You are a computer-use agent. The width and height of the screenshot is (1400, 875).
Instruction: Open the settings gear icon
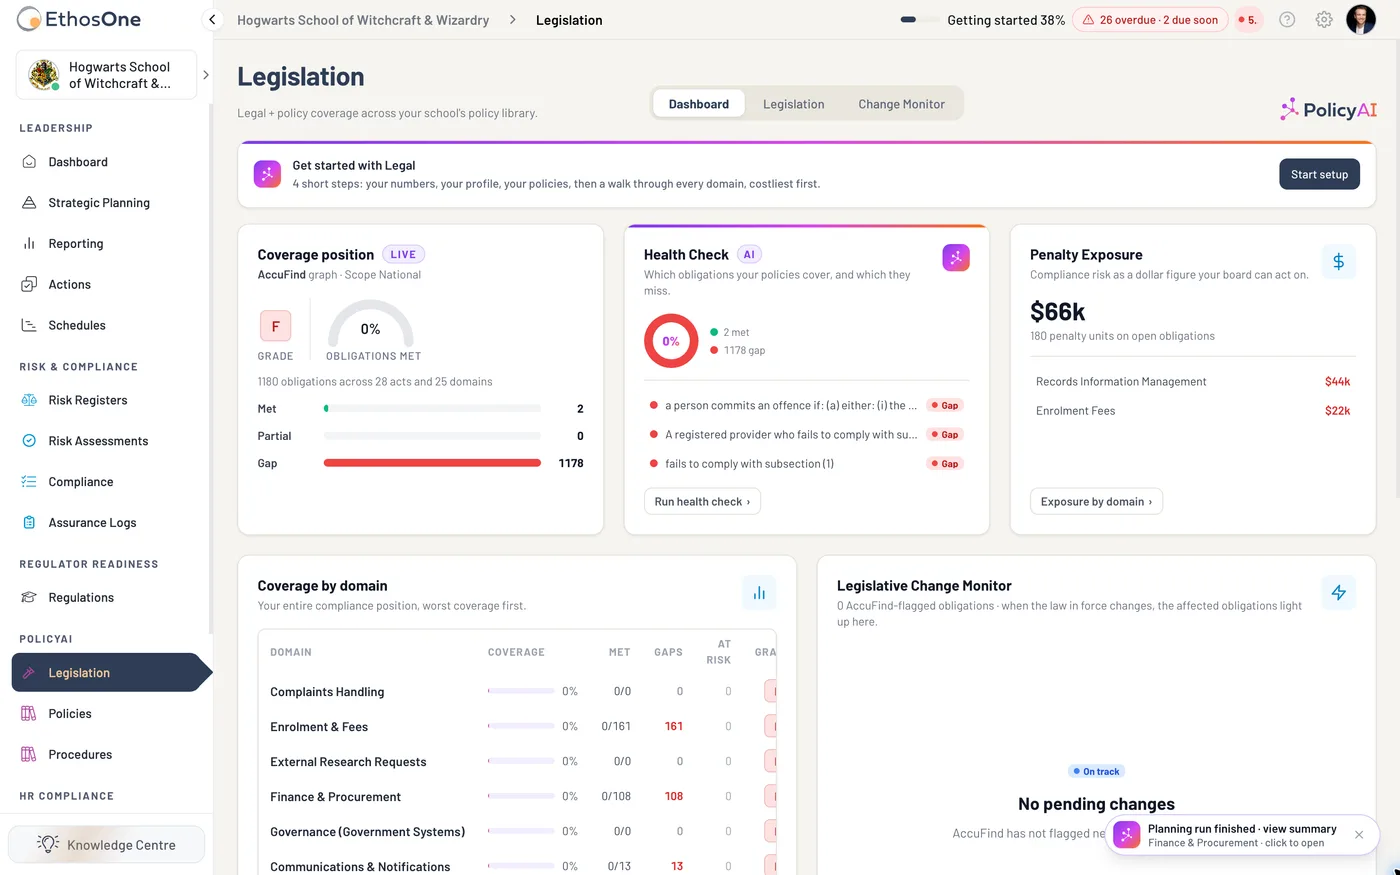click(x=1324, y=20)
